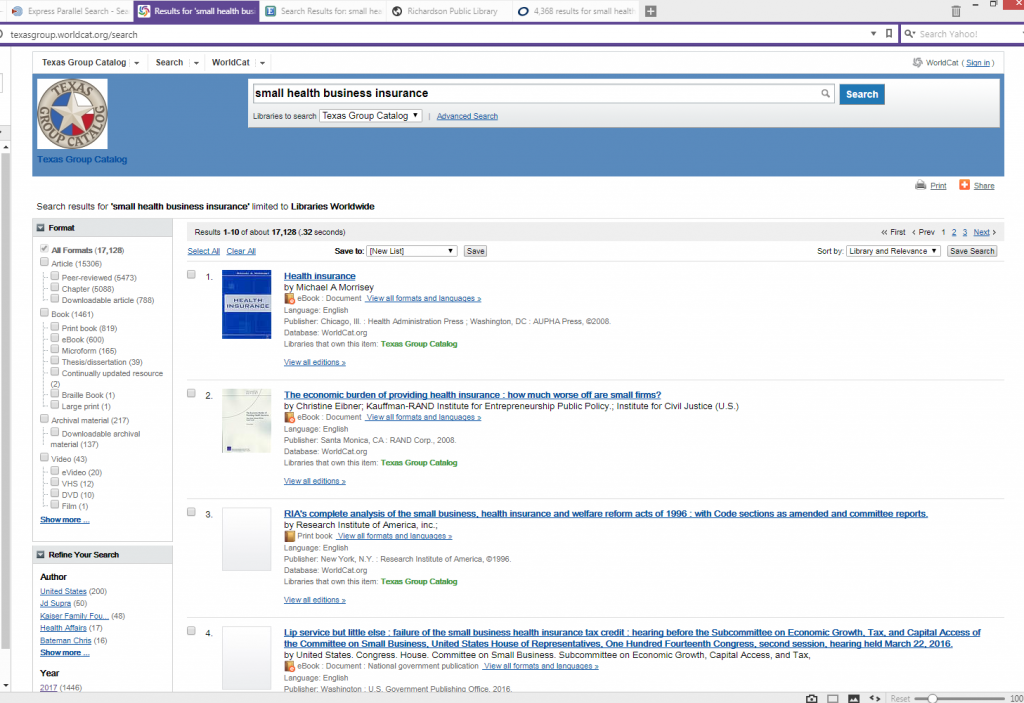The height and width of the screenshot is (703, 1024).
Task: Open Sort by Library and Relevance dropdown
Action: 893,251
